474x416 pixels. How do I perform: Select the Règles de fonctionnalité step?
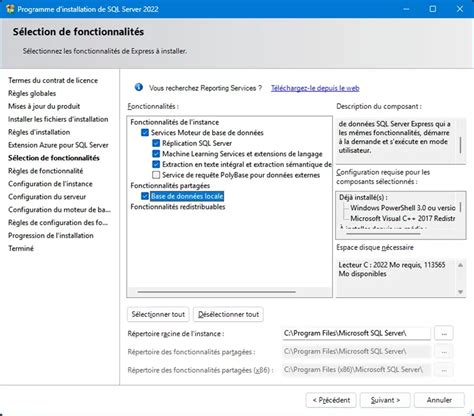point(46,171)
